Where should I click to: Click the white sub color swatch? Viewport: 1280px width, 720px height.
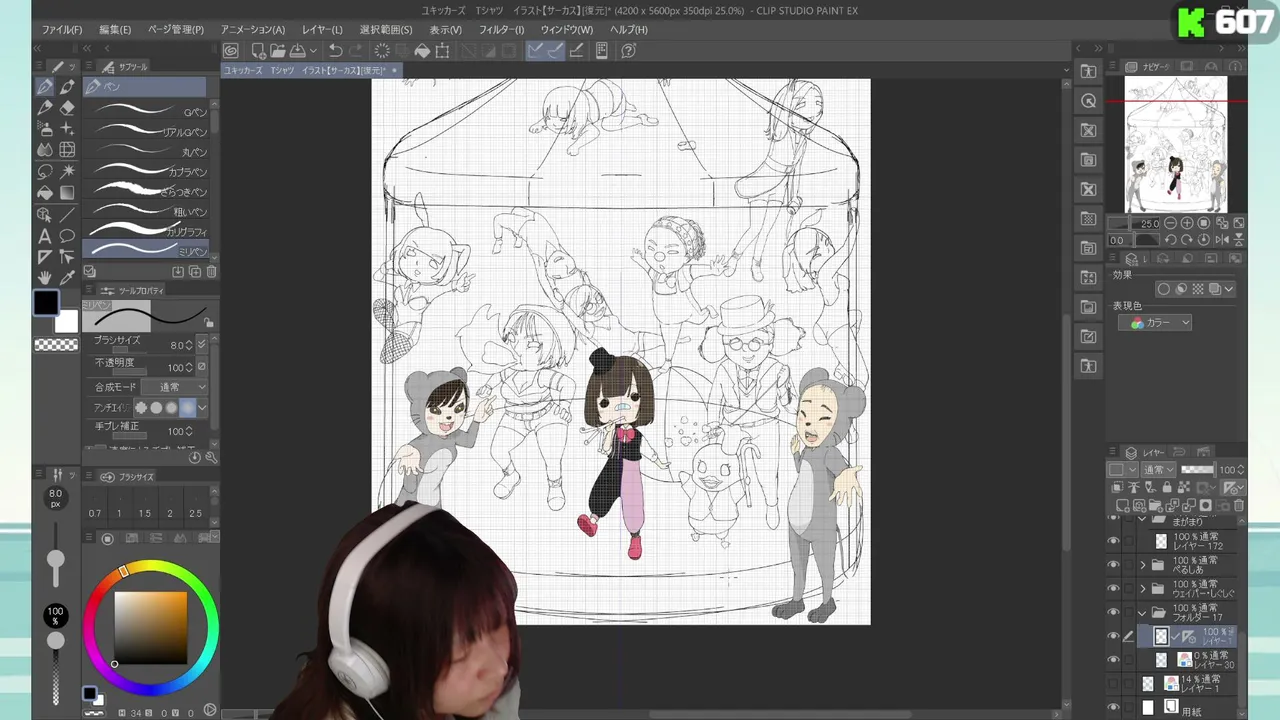(66, 321)
